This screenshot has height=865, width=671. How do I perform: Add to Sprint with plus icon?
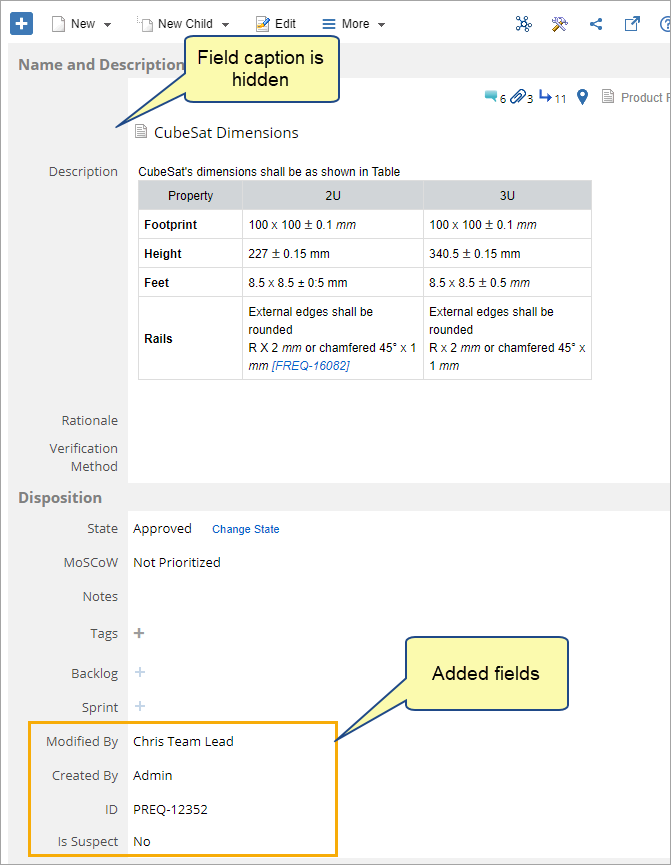click(140, 707)
